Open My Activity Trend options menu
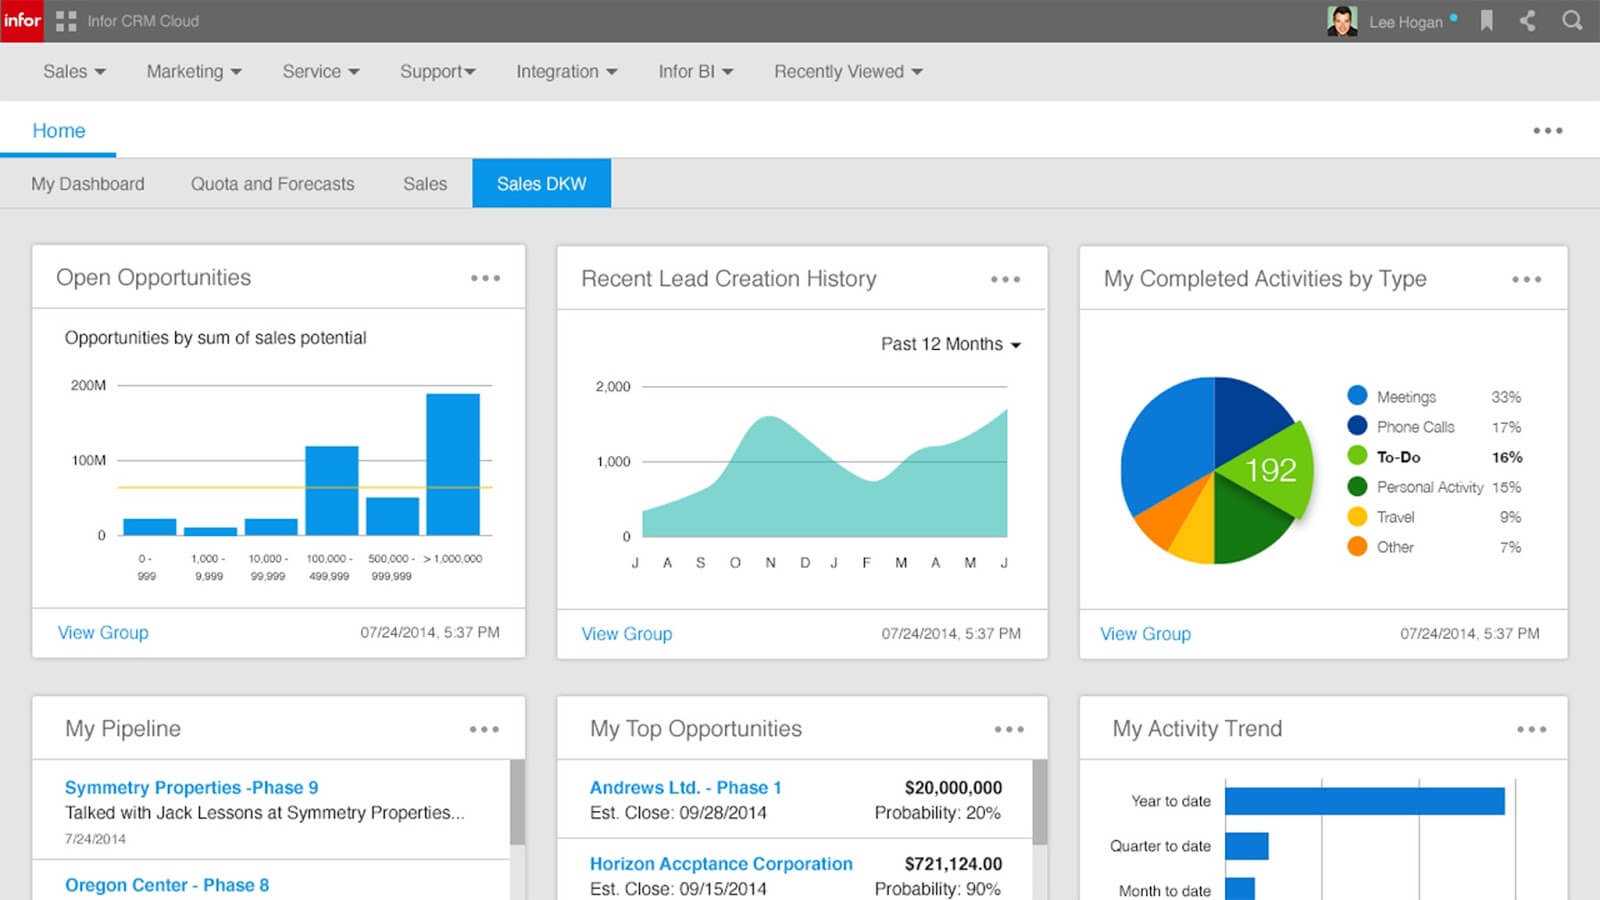 (x=1532, y=729)
